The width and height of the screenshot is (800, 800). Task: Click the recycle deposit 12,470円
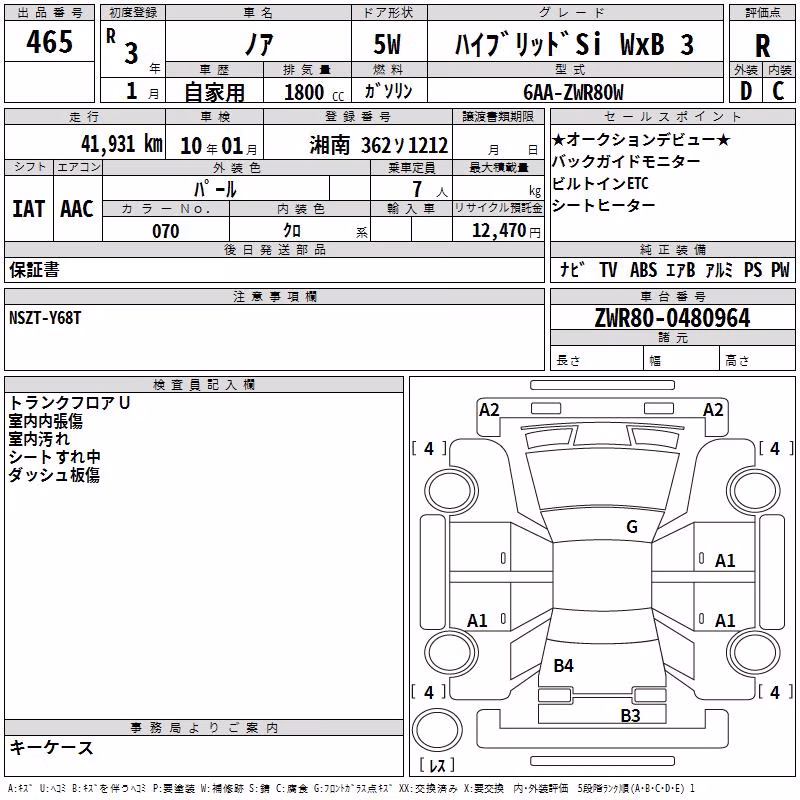(x=506, y=231)
